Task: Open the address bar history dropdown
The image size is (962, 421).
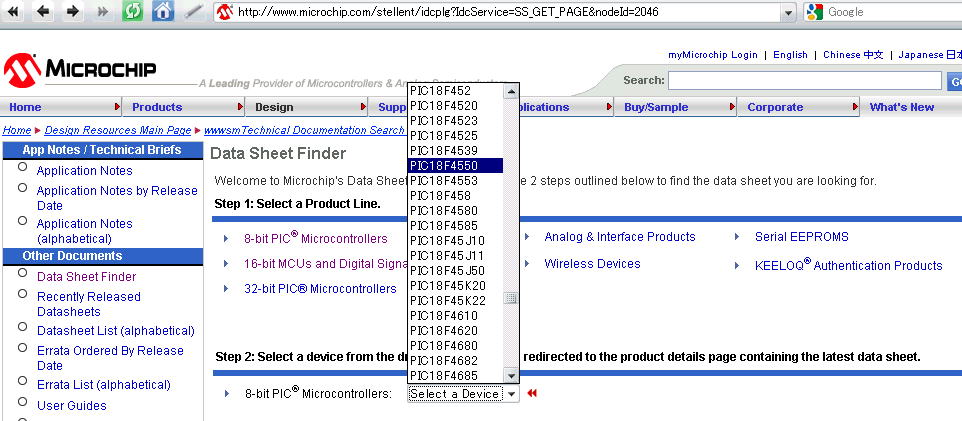Action: pyautogui.click(x=788, y=12)
